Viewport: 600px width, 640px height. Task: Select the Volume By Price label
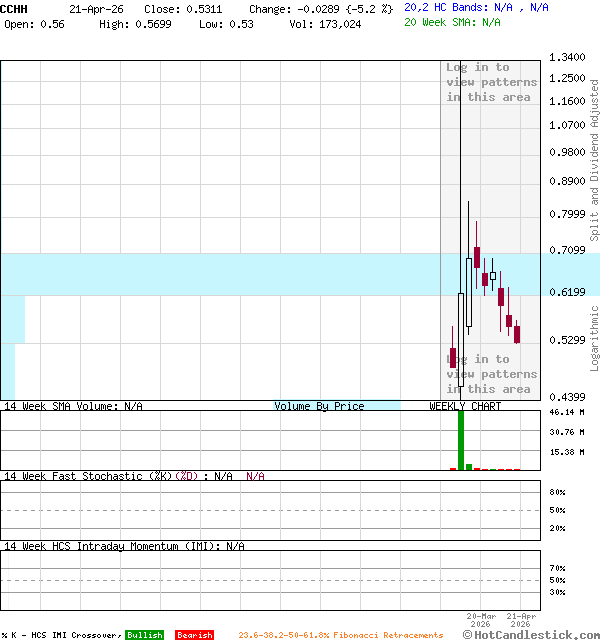click(x=319, y=406)
